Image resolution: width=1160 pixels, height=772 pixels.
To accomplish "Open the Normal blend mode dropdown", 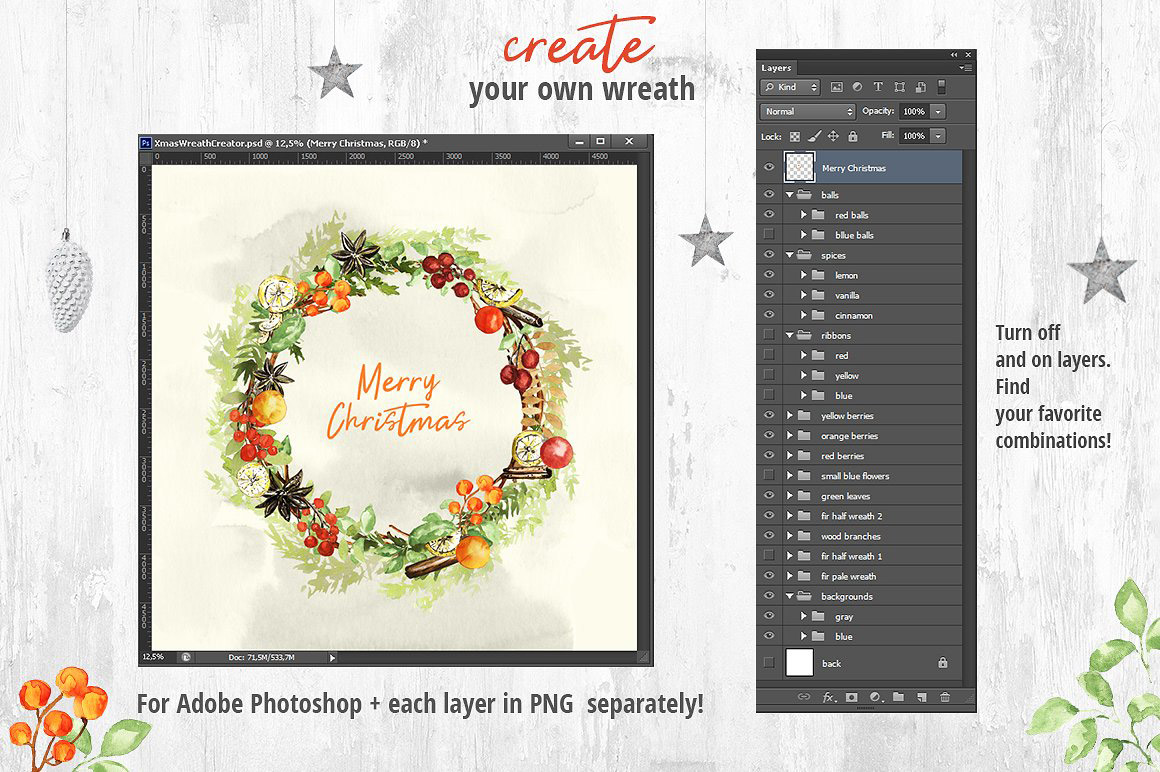I will pos(808,112).
